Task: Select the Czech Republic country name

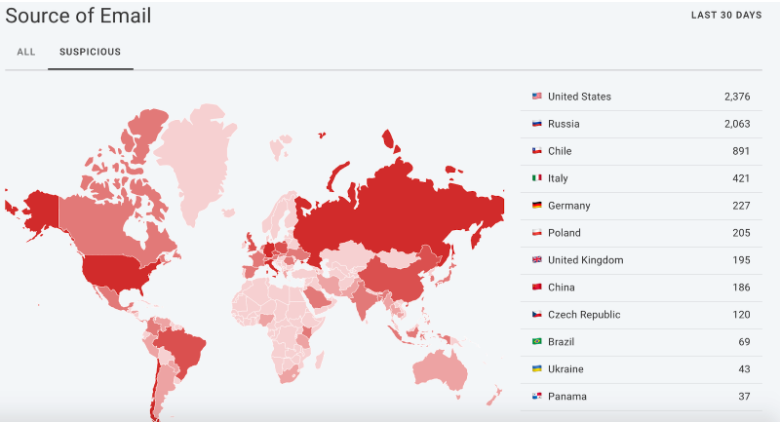Action: pos(584,315)
